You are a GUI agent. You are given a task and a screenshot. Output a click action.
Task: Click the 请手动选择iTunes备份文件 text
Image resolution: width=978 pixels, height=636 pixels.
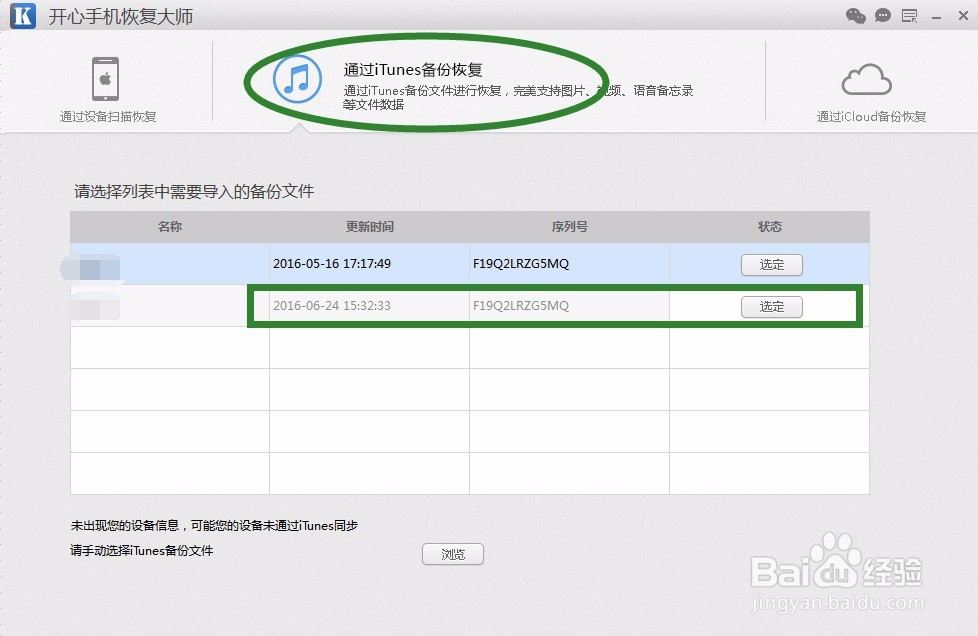(x=142, y=551)
